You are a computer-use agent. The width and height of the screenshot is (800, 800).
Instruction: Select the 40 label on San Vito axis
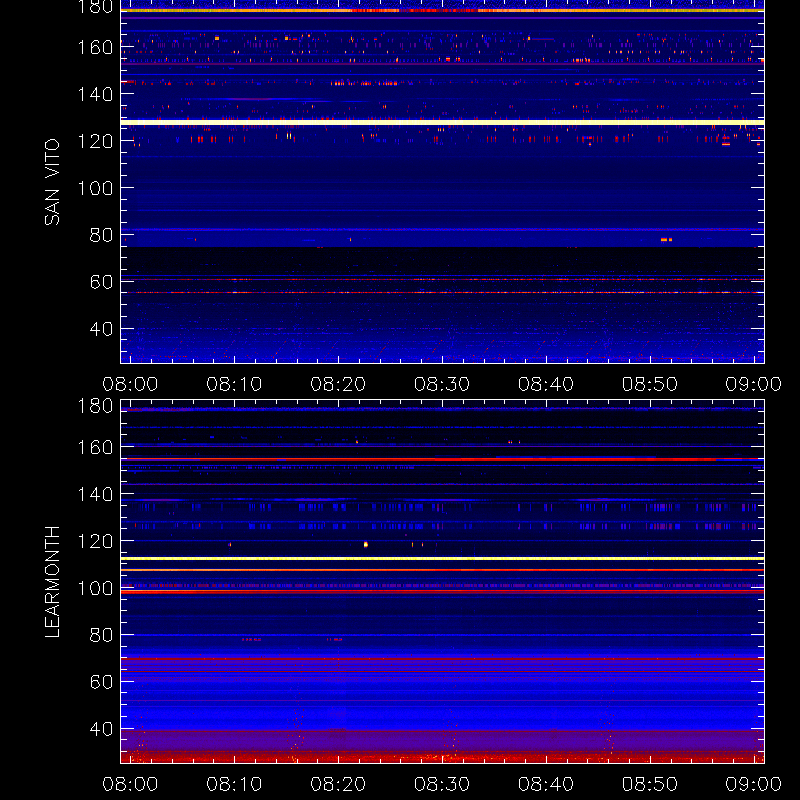[x=101, y=329]
